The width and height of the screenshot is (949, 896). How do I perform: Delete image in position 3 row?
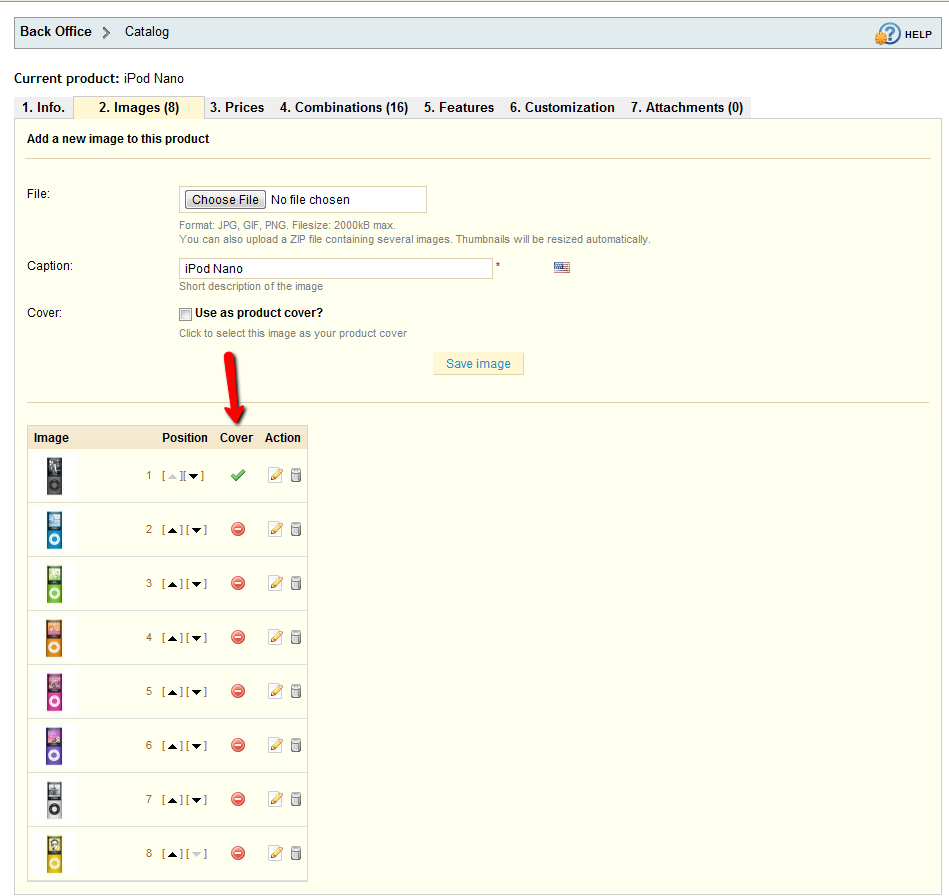(296, 583)
